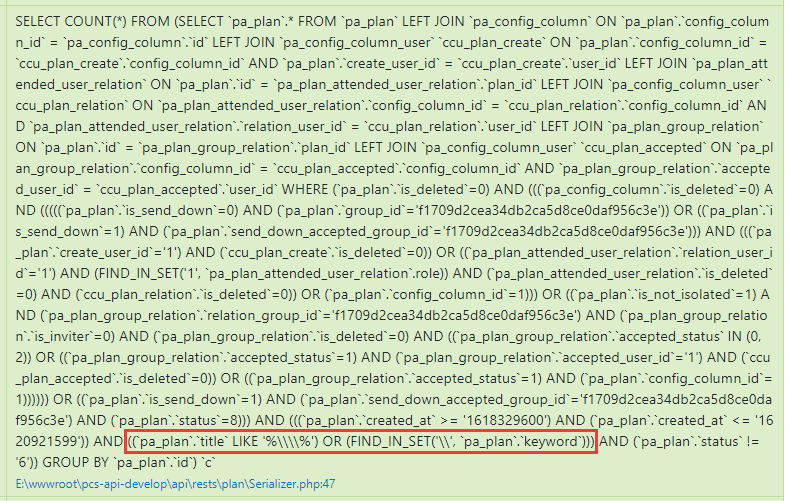The image size is (790, 501).
Task: Click the GROUP BY `pa_plan`.`id` clause
Action: pos(120,462)
